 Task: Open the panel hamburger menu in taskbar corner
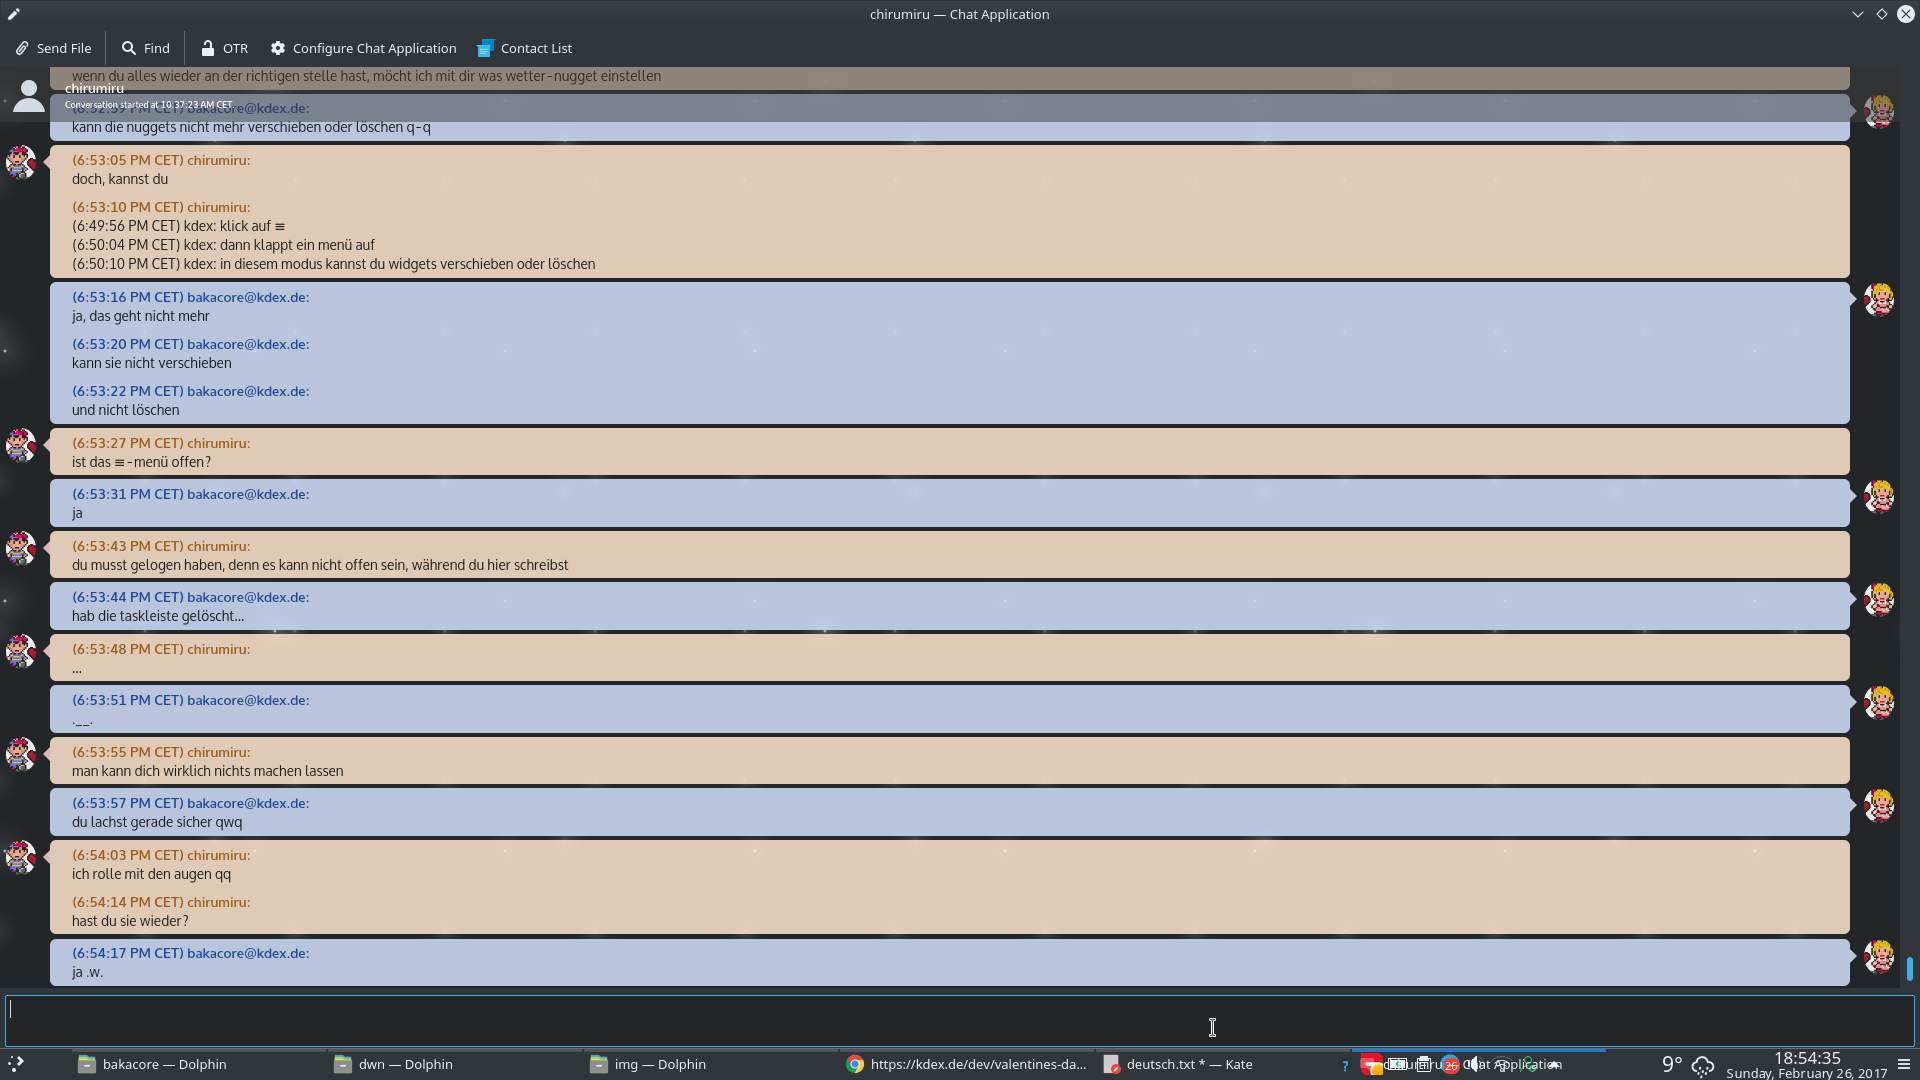coord(1904,1064)
